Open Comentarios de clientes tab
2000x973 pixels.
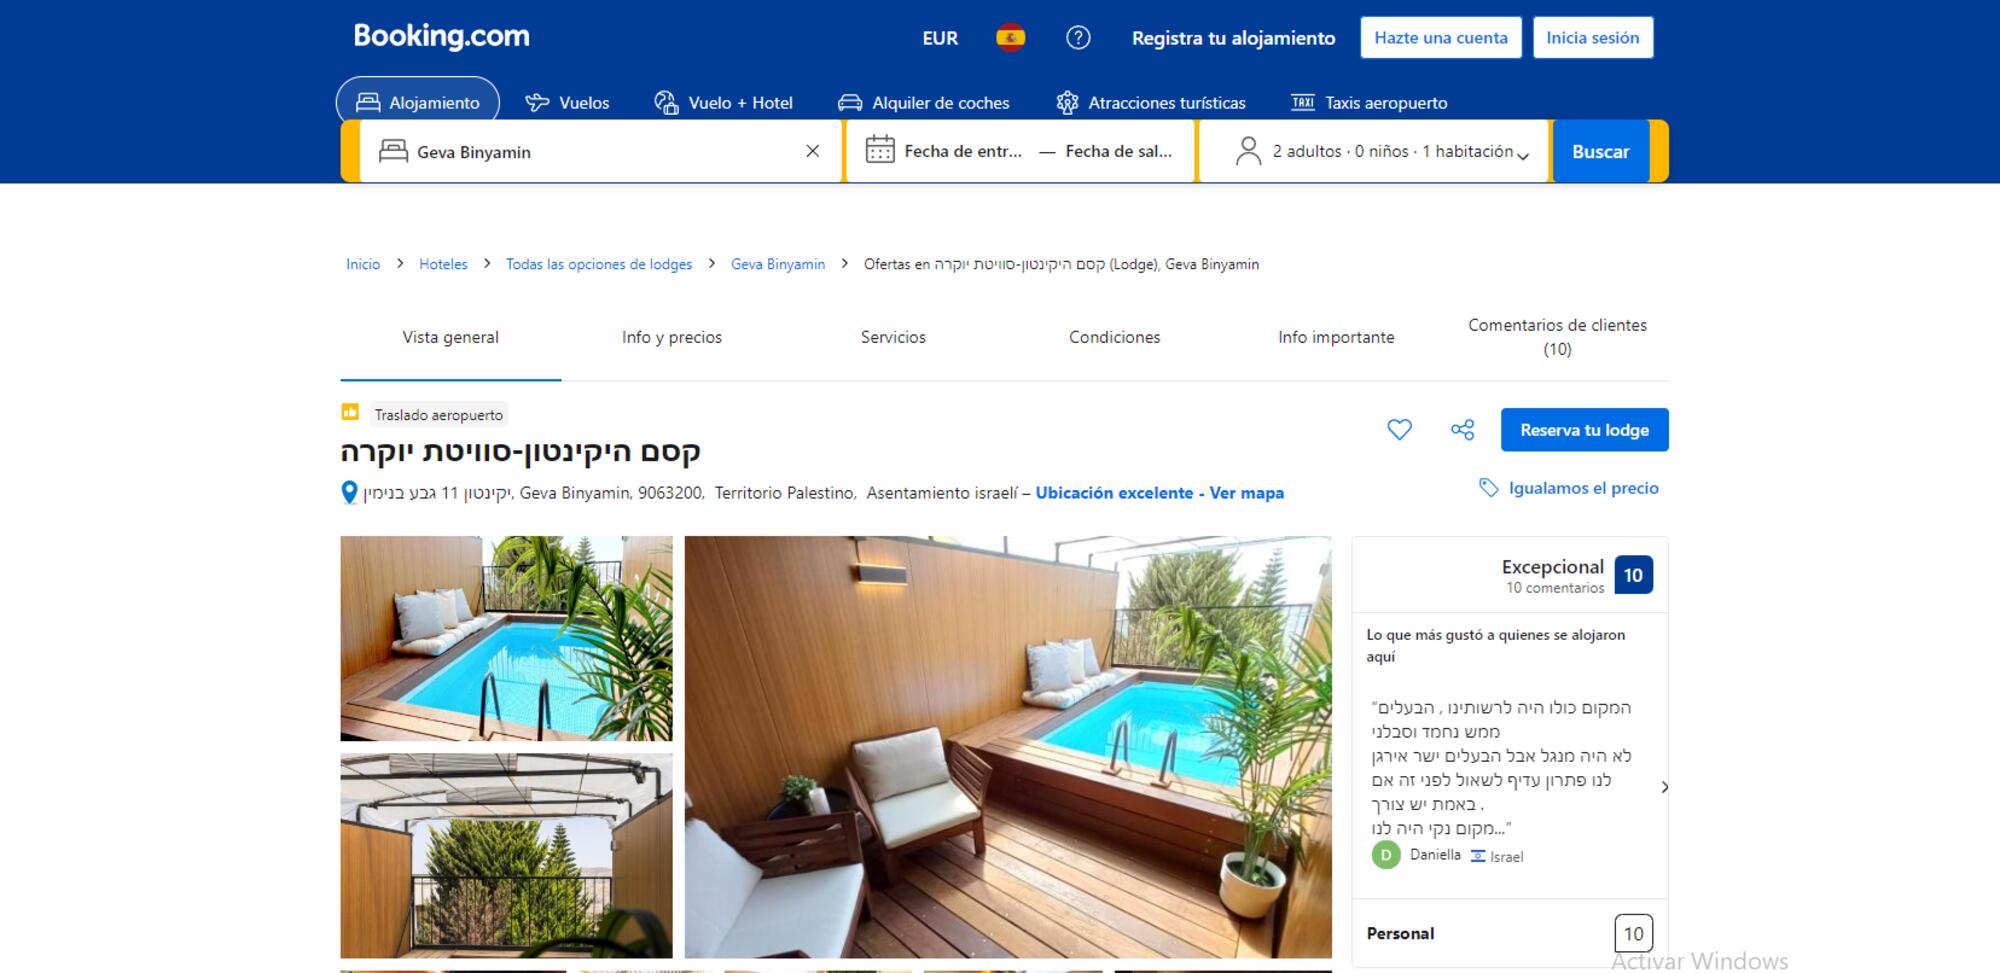[x=1556, y=337]
